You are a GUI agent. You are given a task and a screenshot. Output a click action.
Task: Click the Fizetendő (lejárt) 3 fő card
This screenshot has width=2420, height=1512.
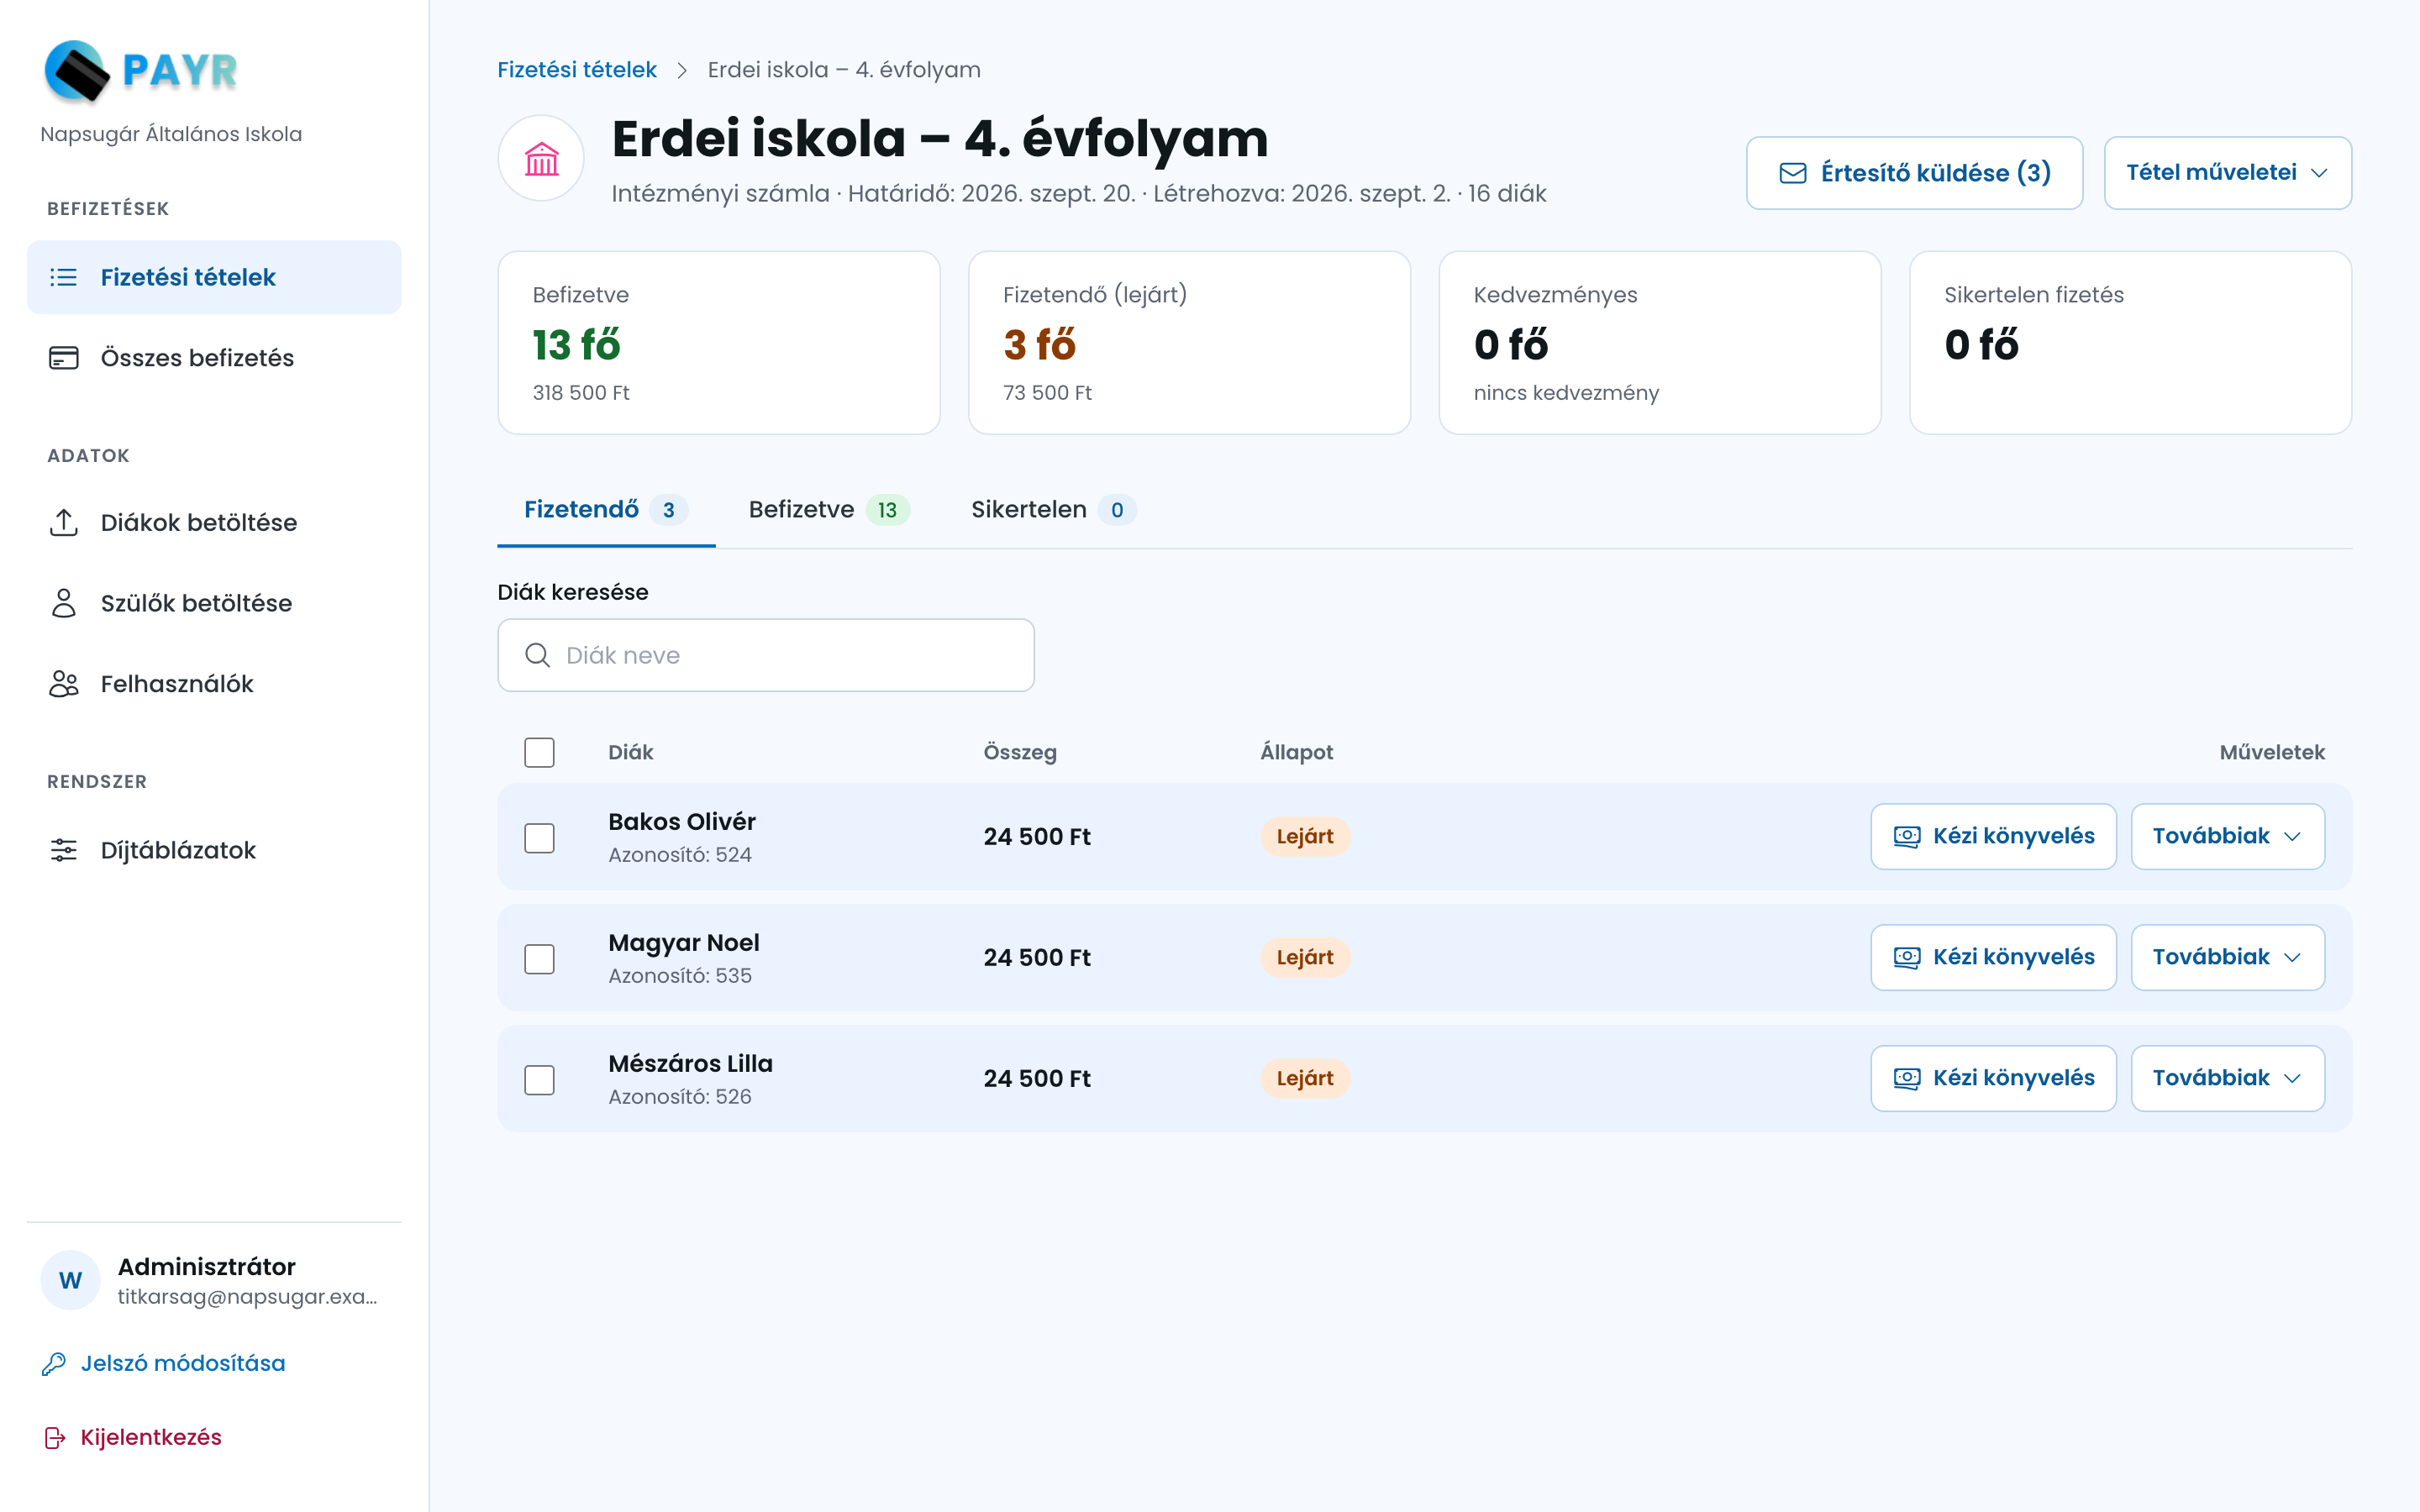[x=1189, y=343]
